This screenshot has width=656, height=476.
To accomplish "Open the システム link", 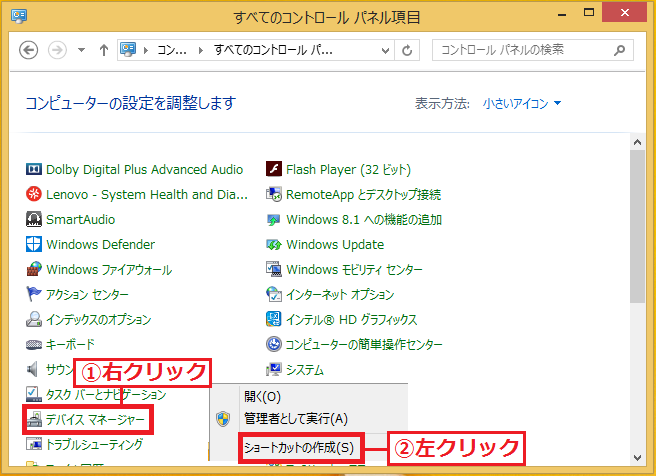I will pos(305,370).
